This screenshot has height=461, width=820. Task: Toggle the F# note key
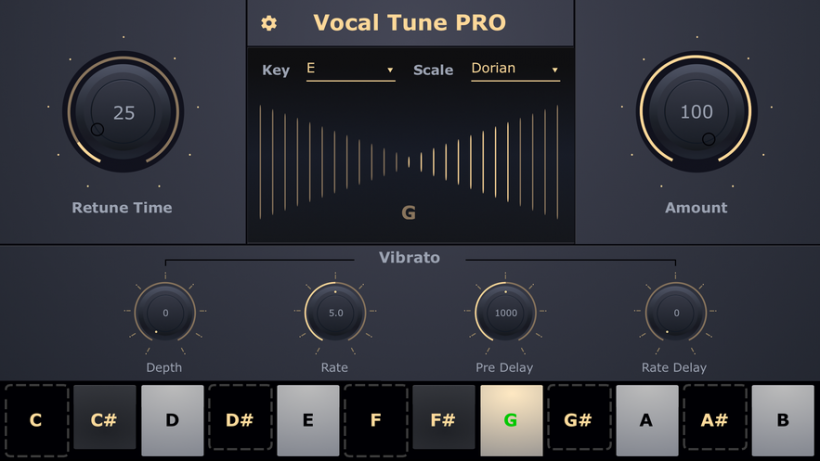tap(443, 420)
